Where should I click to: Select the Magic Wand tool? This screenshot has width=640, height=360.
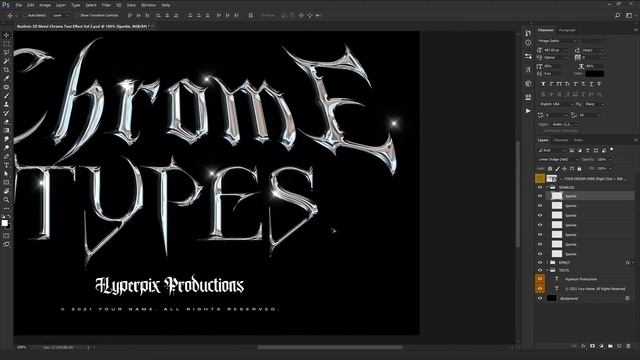(x=6, y=61)
